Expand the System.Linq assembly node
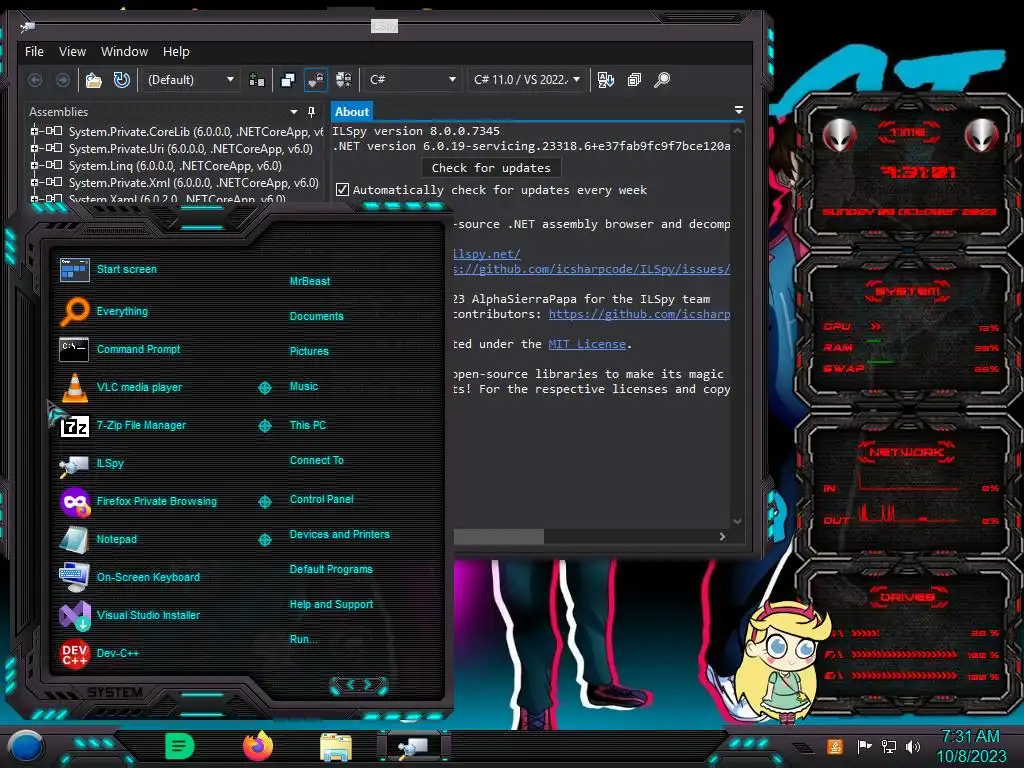The width and height of the screenshot is (1024, 768). tap(34, 165)
